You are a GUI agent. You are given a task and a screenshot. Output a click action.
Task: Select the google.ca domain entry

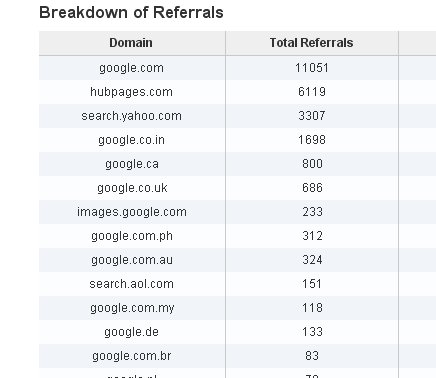pos(132,164)
